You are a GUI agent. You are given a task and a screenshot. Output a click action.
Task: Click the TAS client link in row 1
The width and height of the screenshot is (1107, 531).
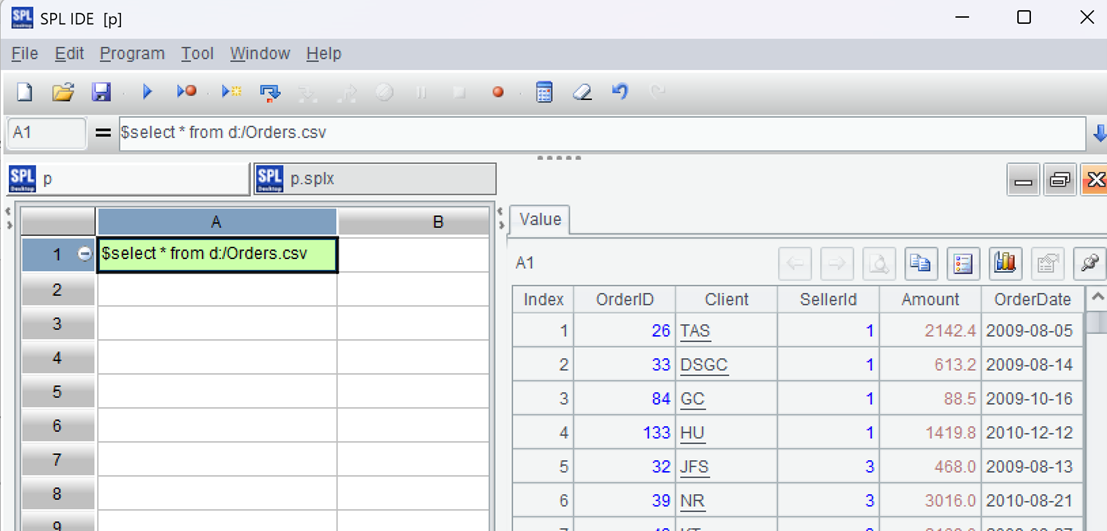tap(695, 331)
